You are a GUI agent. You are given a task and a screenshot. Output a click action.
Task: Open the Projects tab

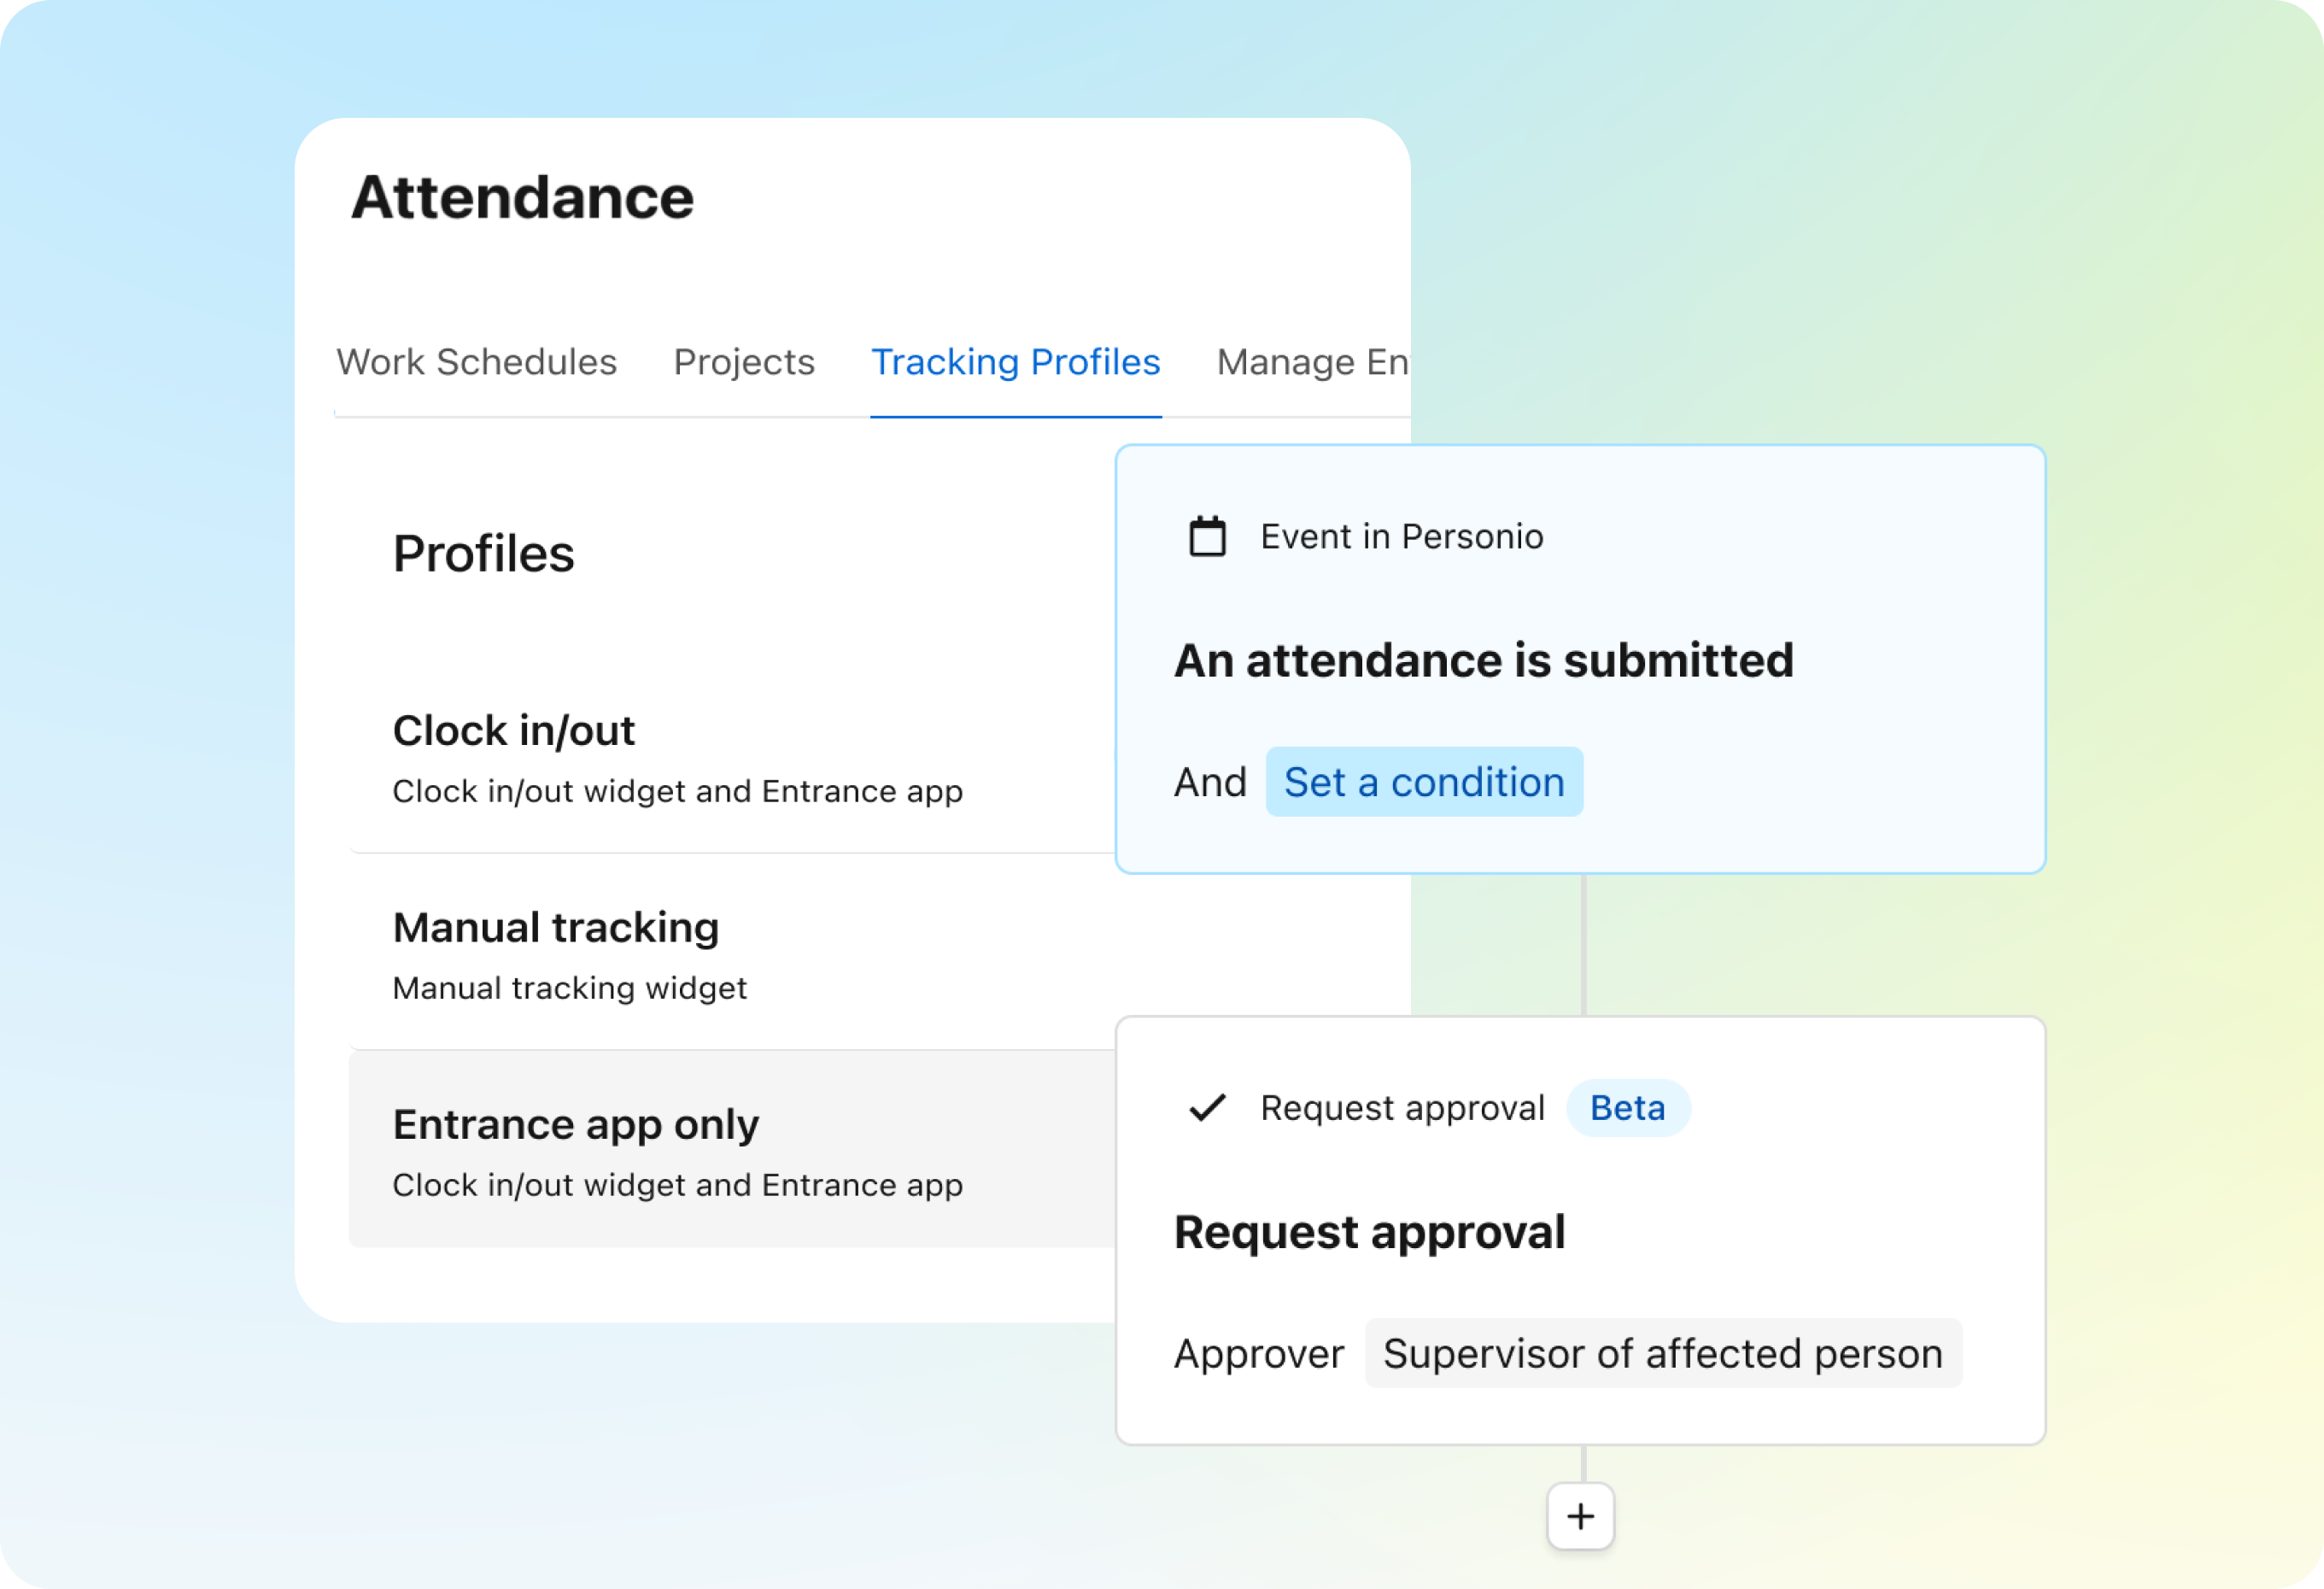pyautogui.click(x=744, y=362)
